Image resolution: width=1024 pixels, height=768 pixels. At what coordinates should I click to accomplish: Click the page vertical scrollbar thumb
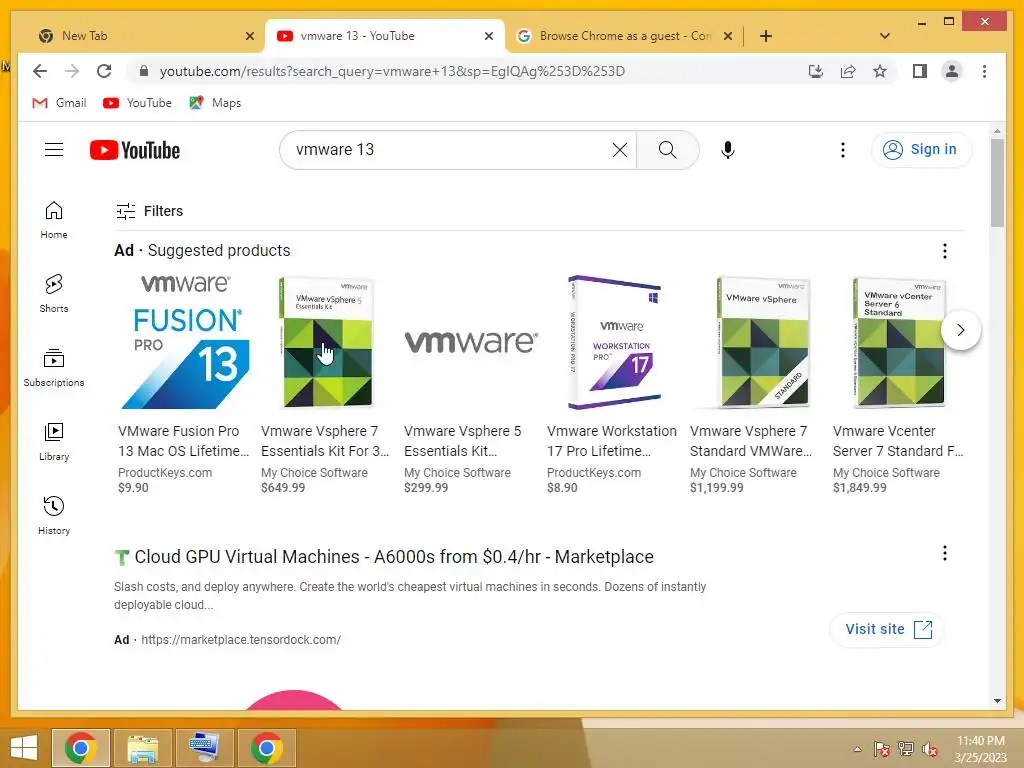pyautogui.click(x=997, y=183)
